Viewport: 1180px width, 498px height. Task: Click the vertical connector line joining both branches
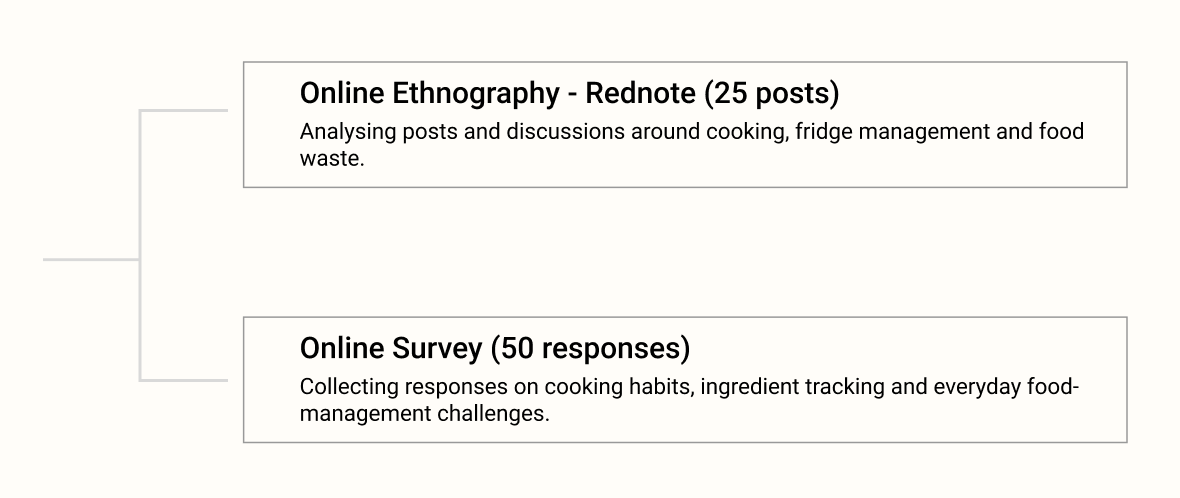tap(139, 245)
